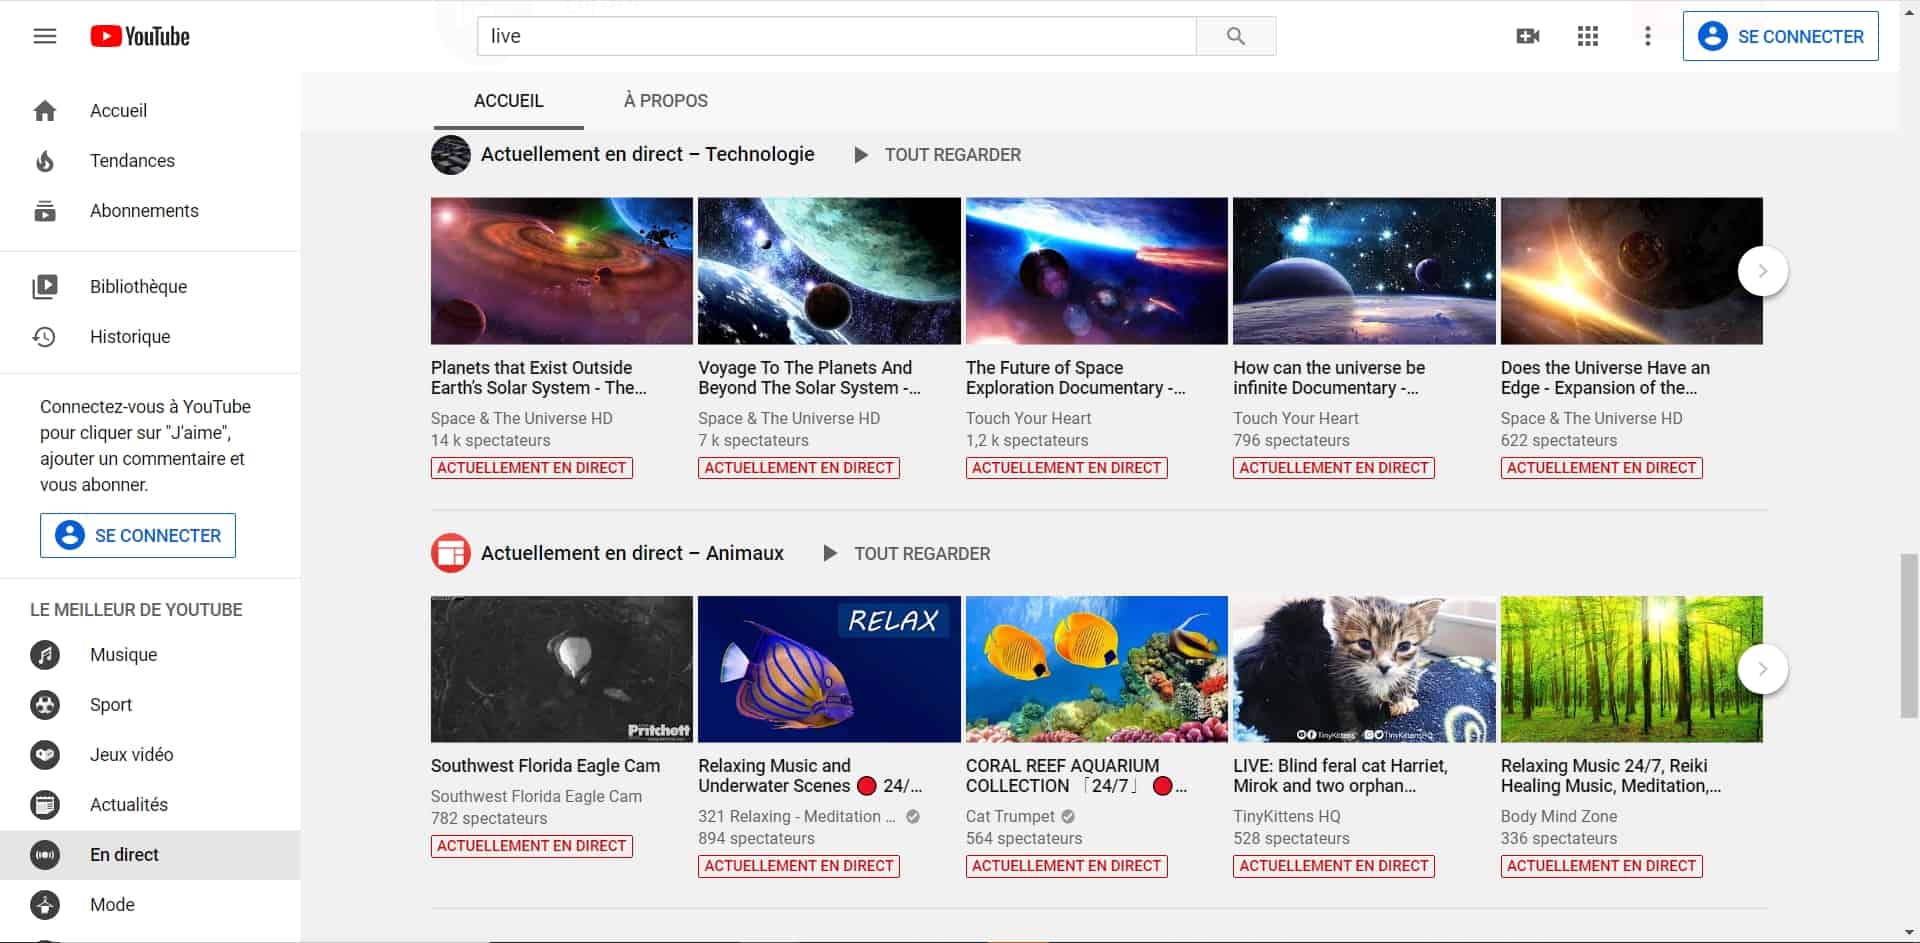Image resolution: width=1920 pixels, height=943 pixels.
Task: Click SE CONNECTER in top right
Action: point(1780,37)
